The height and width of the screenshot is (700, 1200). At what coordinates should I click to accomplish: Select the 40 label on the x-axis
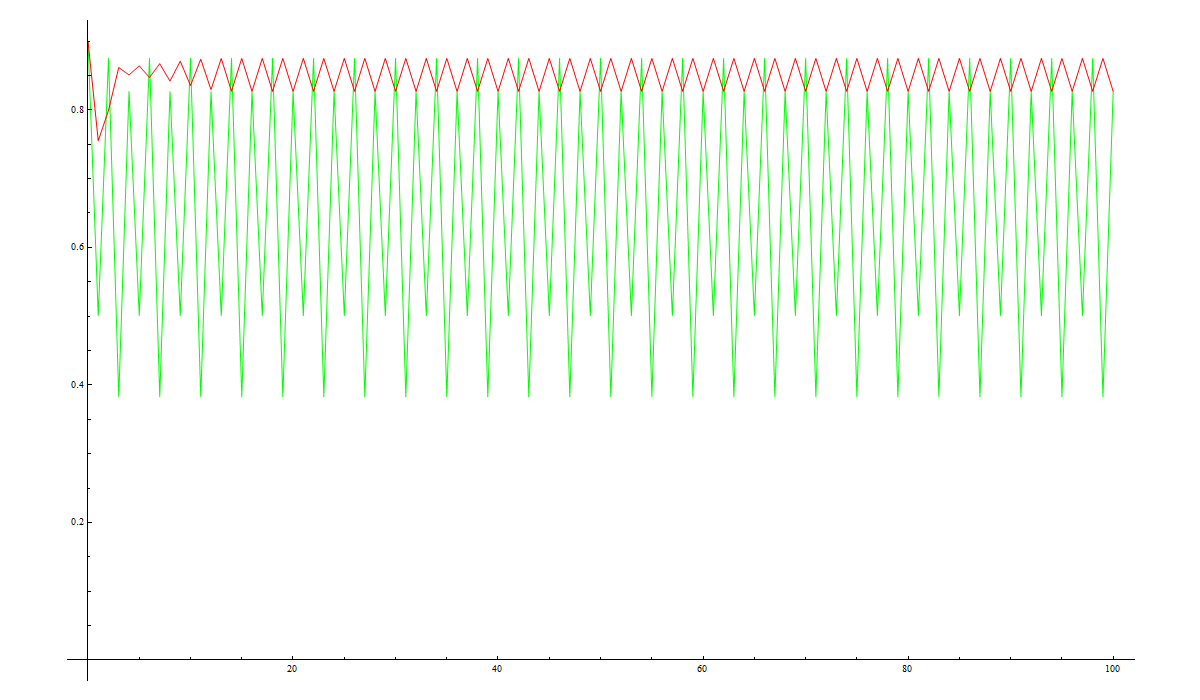(497, 669)
